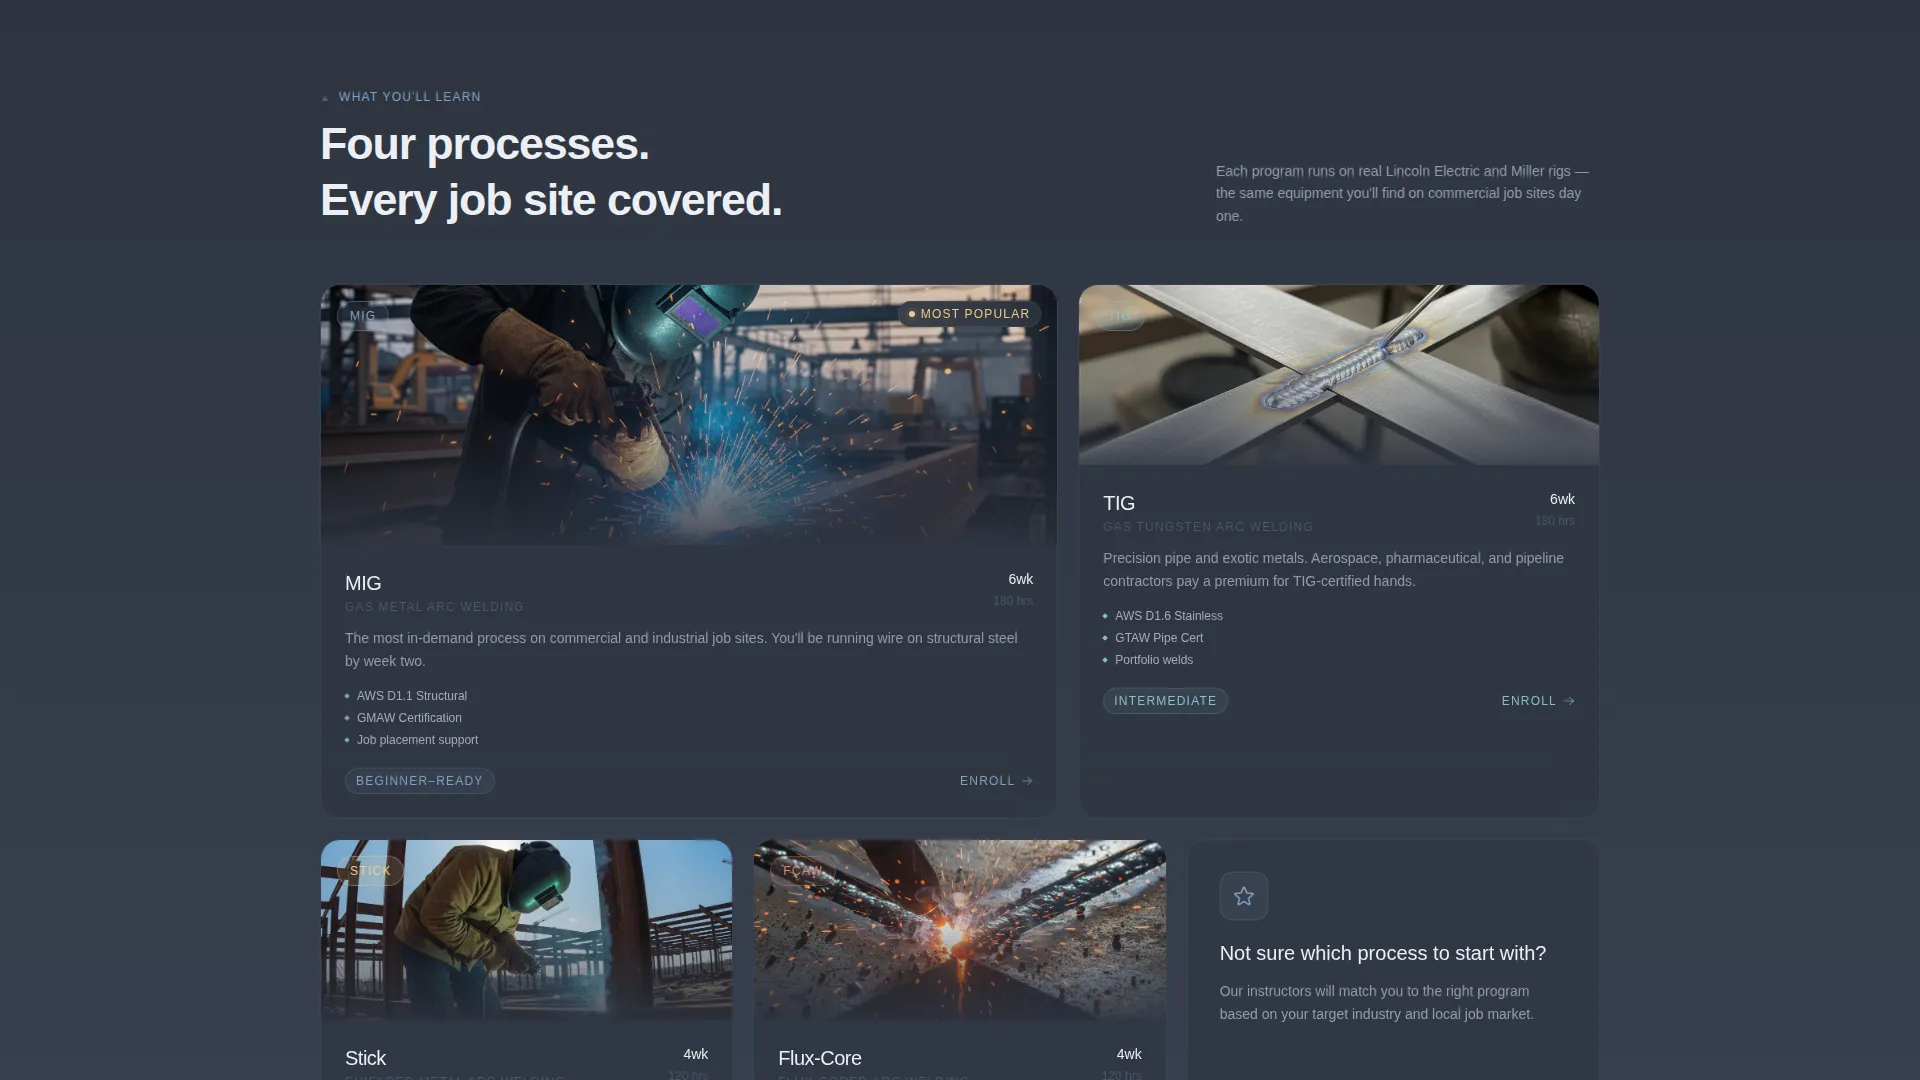This screenshot has width=1920, height=1080.
Task: Click the arrow icon beside MIG Enroll
Action: 1027,781
